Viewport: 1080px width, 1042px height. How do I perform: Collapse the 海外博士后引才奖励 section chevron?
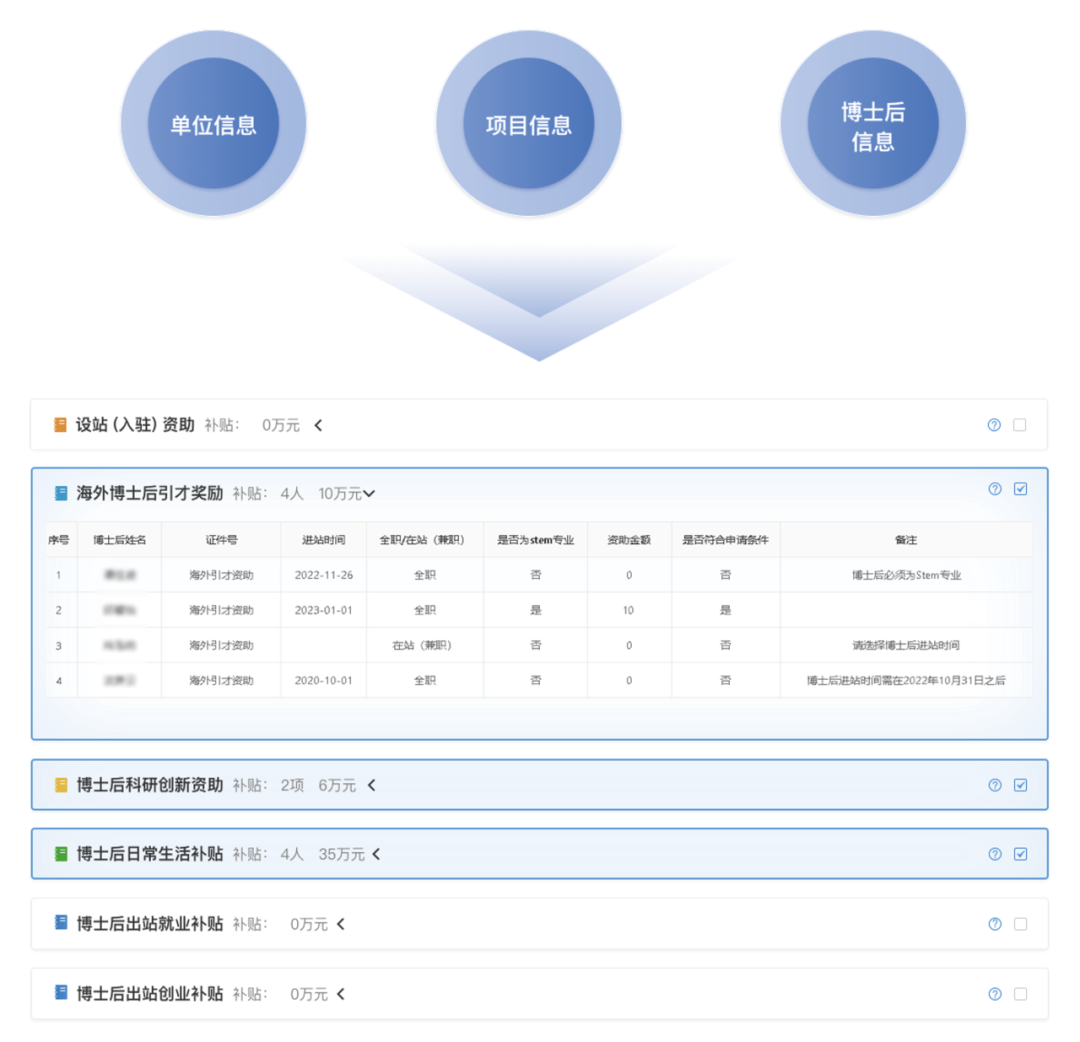369,493
